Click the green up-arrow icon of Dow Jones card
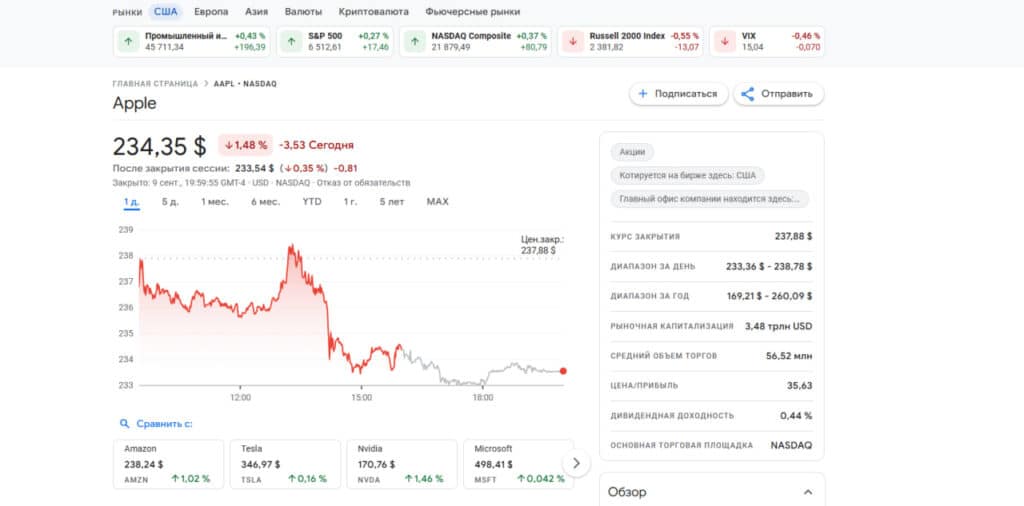The height and width of the screenshot is (506, 1024). [x=128, y=41]
